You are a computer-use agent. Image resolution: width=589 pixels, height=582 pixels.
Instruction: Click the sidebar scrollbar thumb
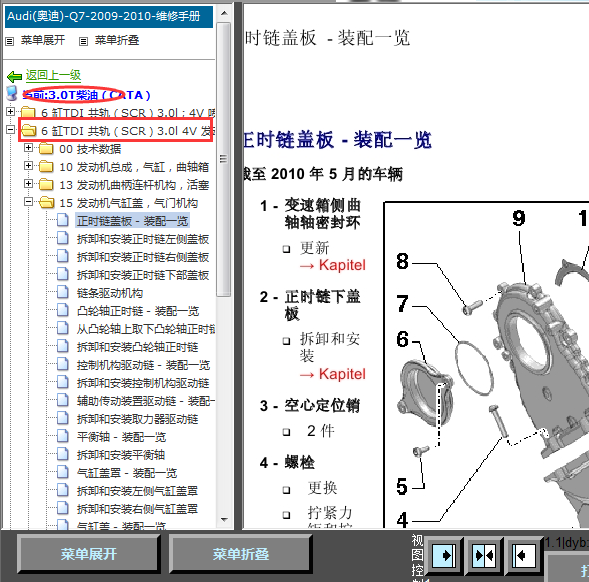224,159
